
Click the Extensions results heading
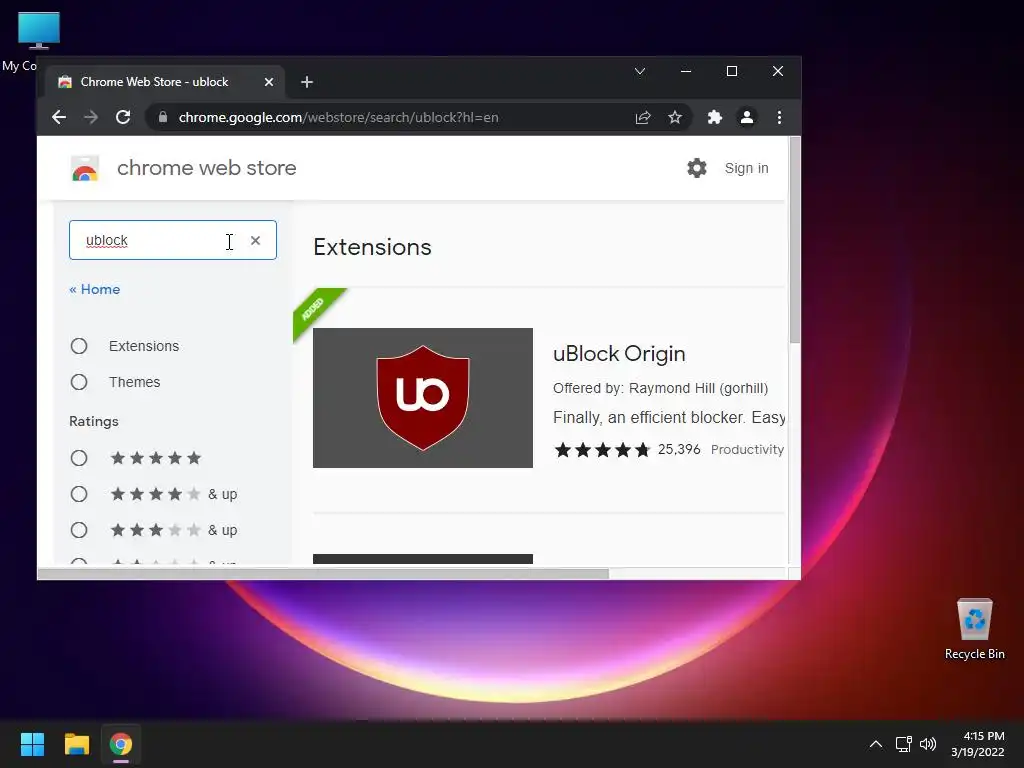tap(372, 247)
